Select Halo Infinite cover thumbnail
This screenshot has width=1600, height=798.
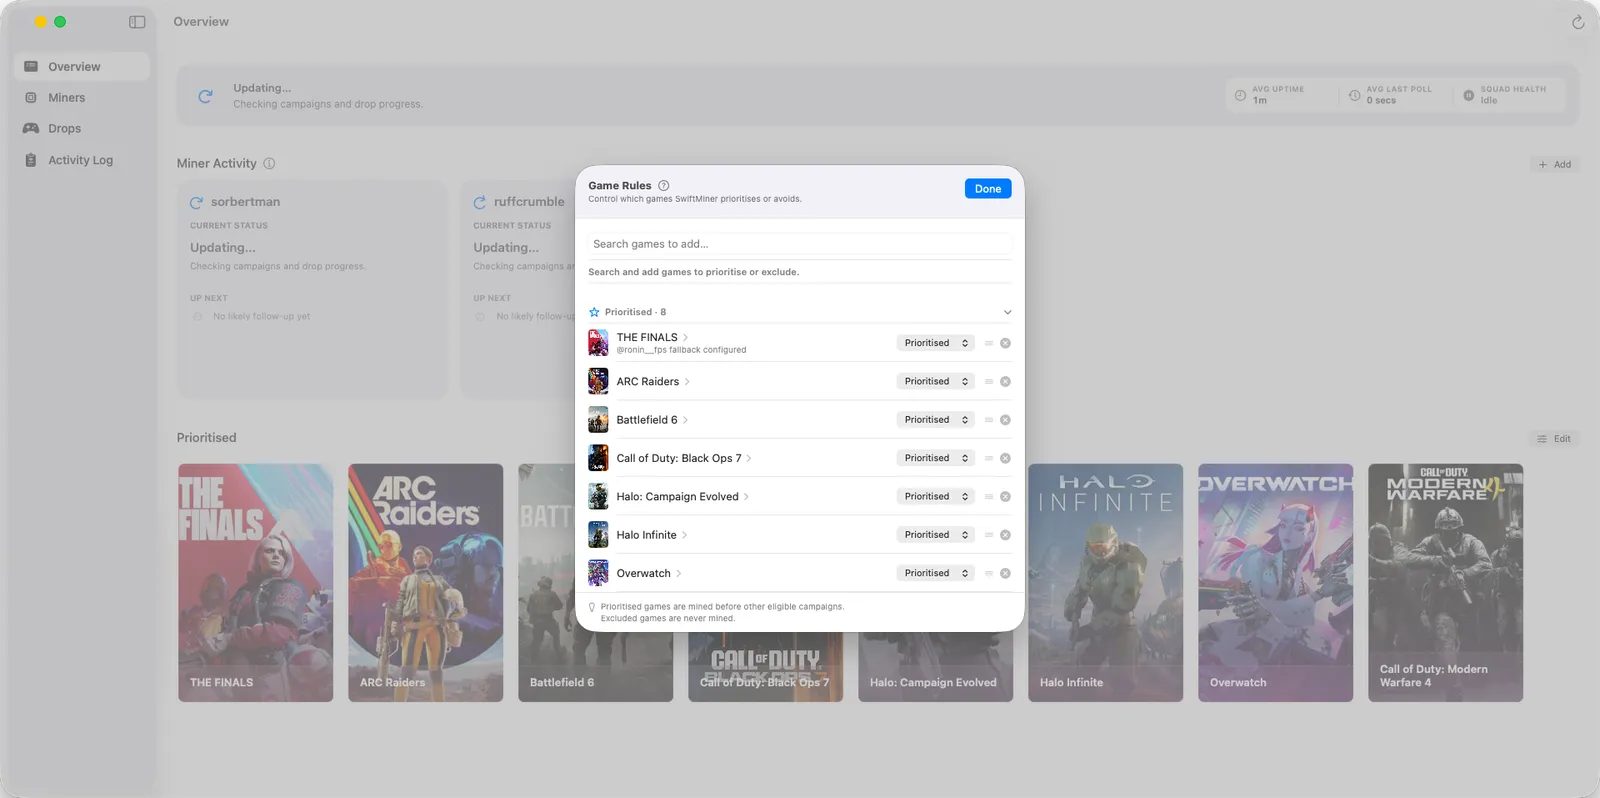(1106, 582)
